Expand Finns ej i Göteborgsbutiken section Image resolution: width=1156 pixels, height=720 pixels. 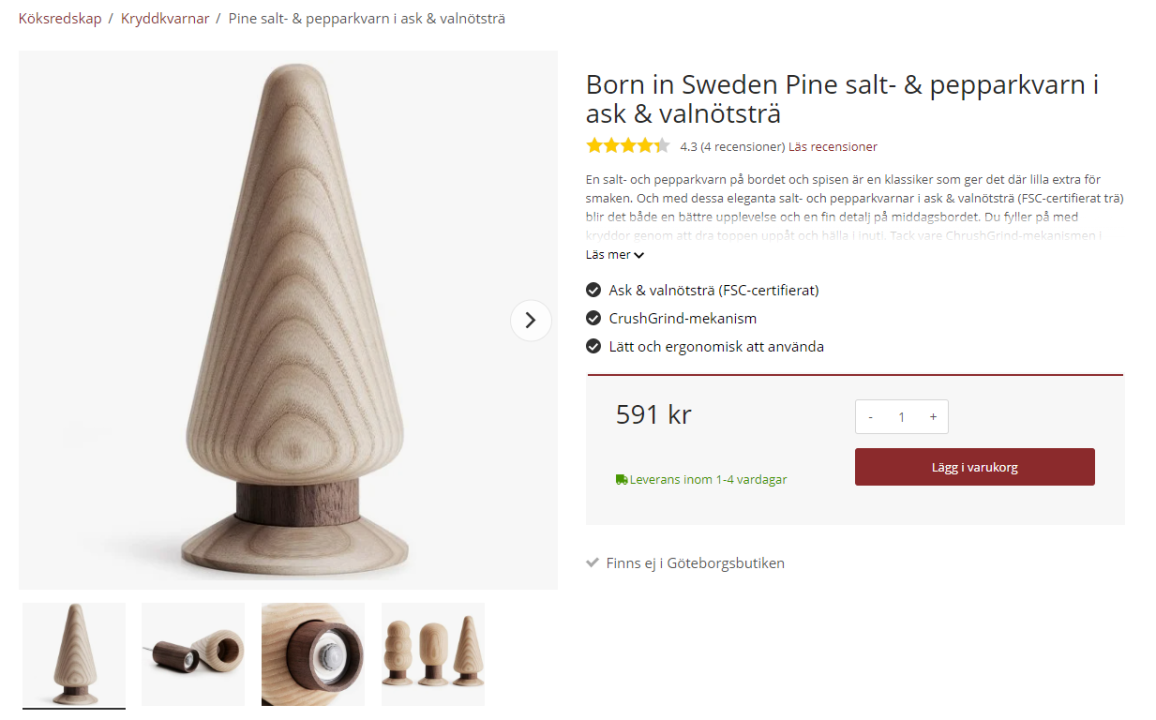(694, 562)
